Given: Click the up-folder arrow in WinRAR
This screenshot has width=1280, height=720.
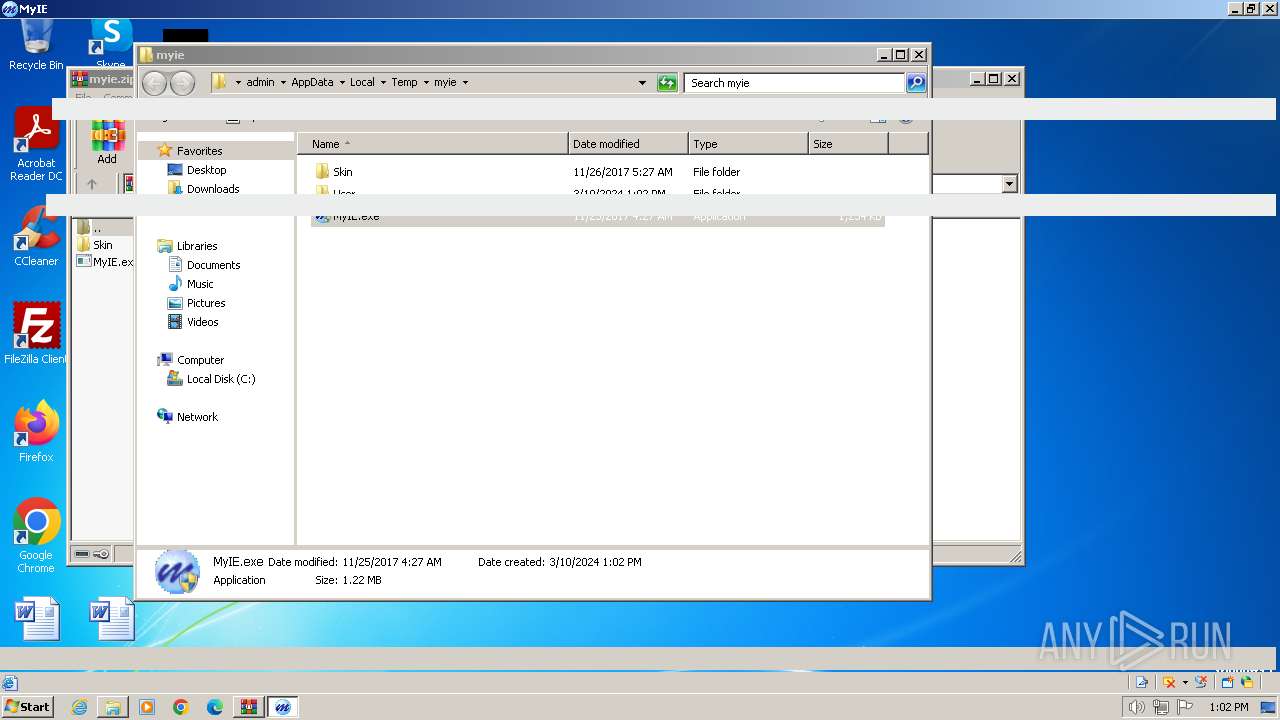Looking at the screenshot, I should click(x=92, y=184).
